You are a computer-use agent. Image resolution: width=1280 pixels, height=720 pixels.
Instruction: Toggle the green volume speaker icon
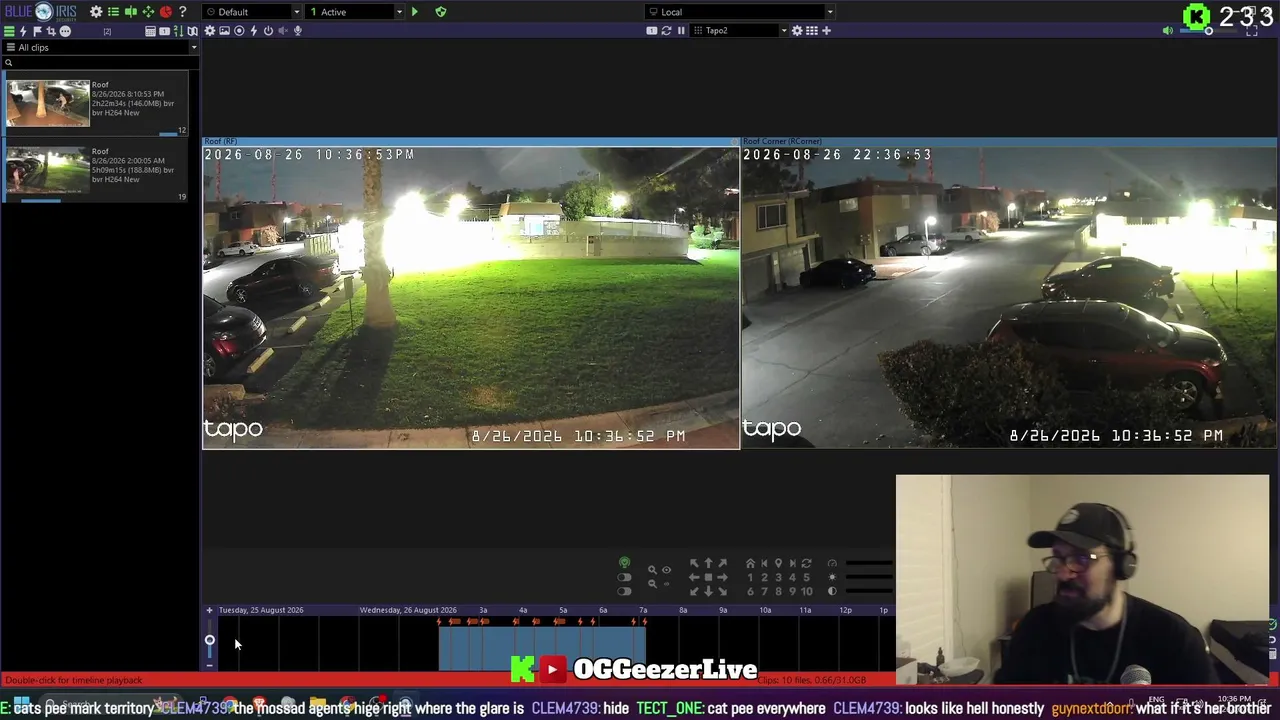click(1167, 31)
